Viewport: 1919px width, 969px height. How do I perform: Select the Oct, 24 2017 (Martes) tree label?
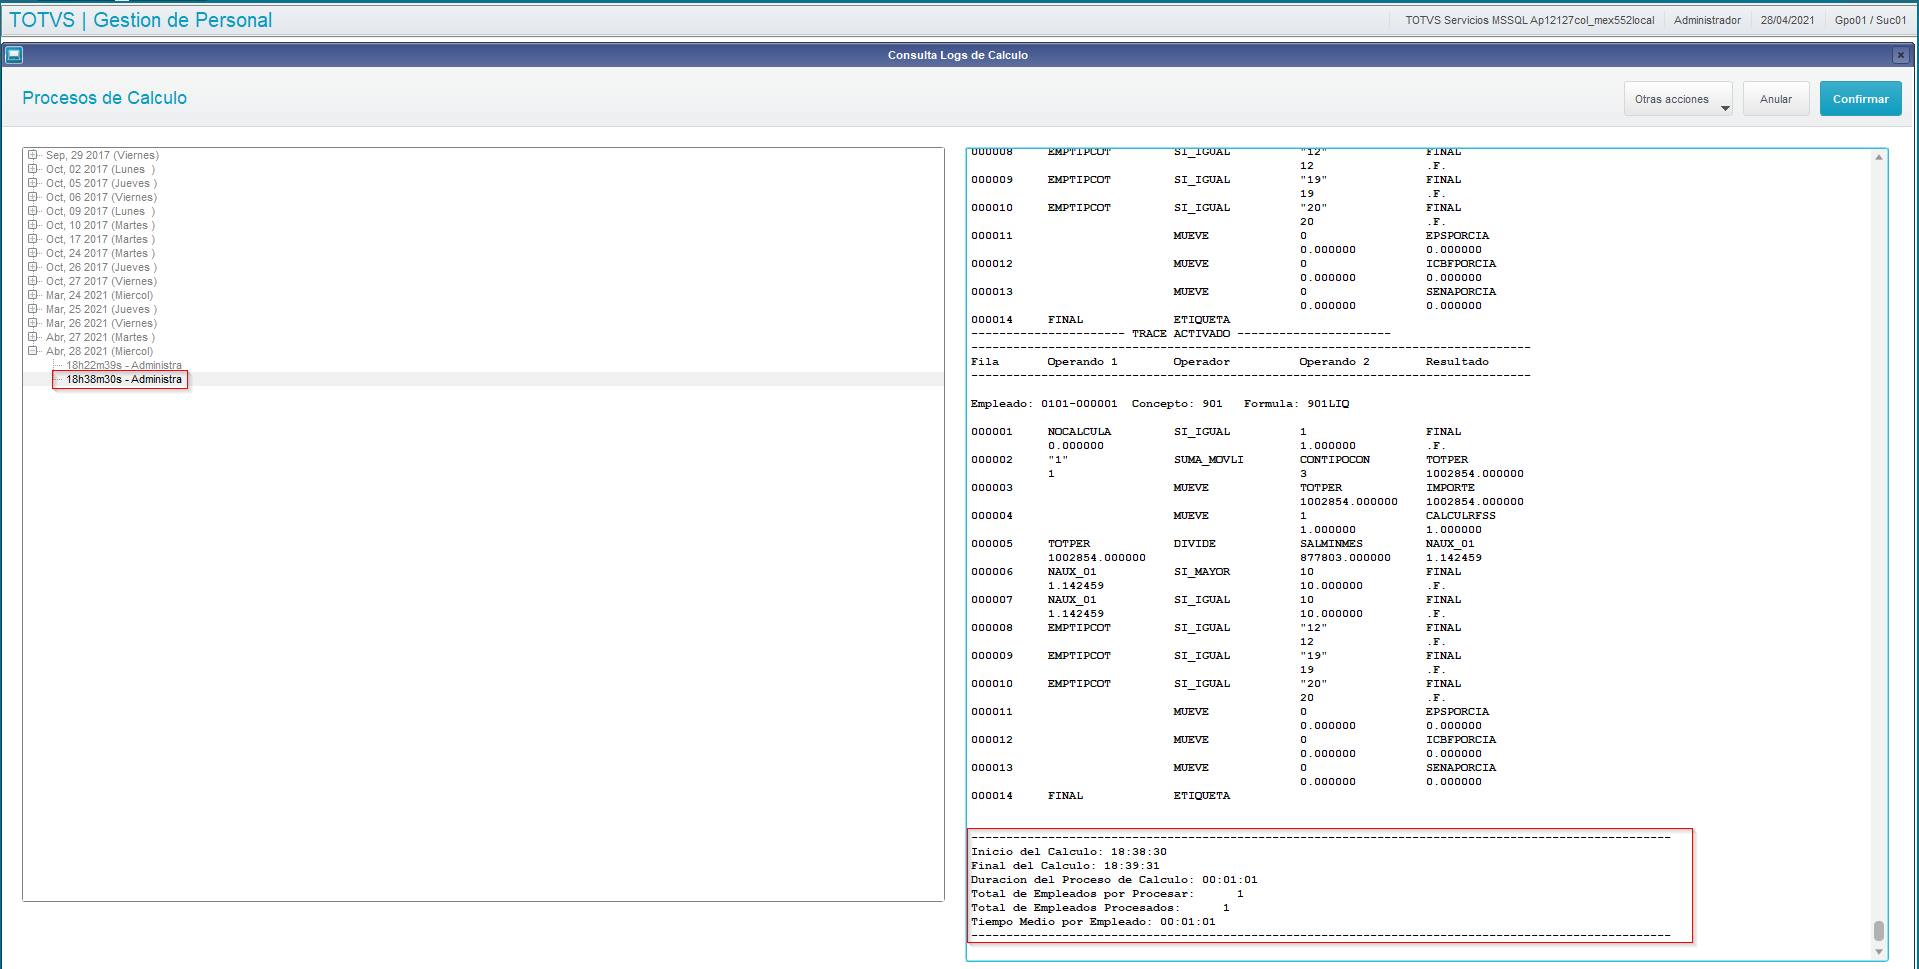[100, 253]
